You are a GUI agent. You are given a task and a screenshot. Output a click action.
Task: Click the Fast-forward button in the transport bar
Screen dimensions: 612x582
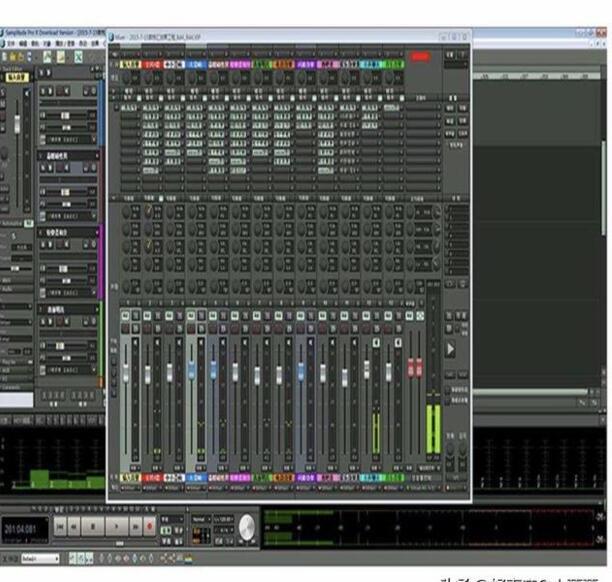click(x=135, y=527)
